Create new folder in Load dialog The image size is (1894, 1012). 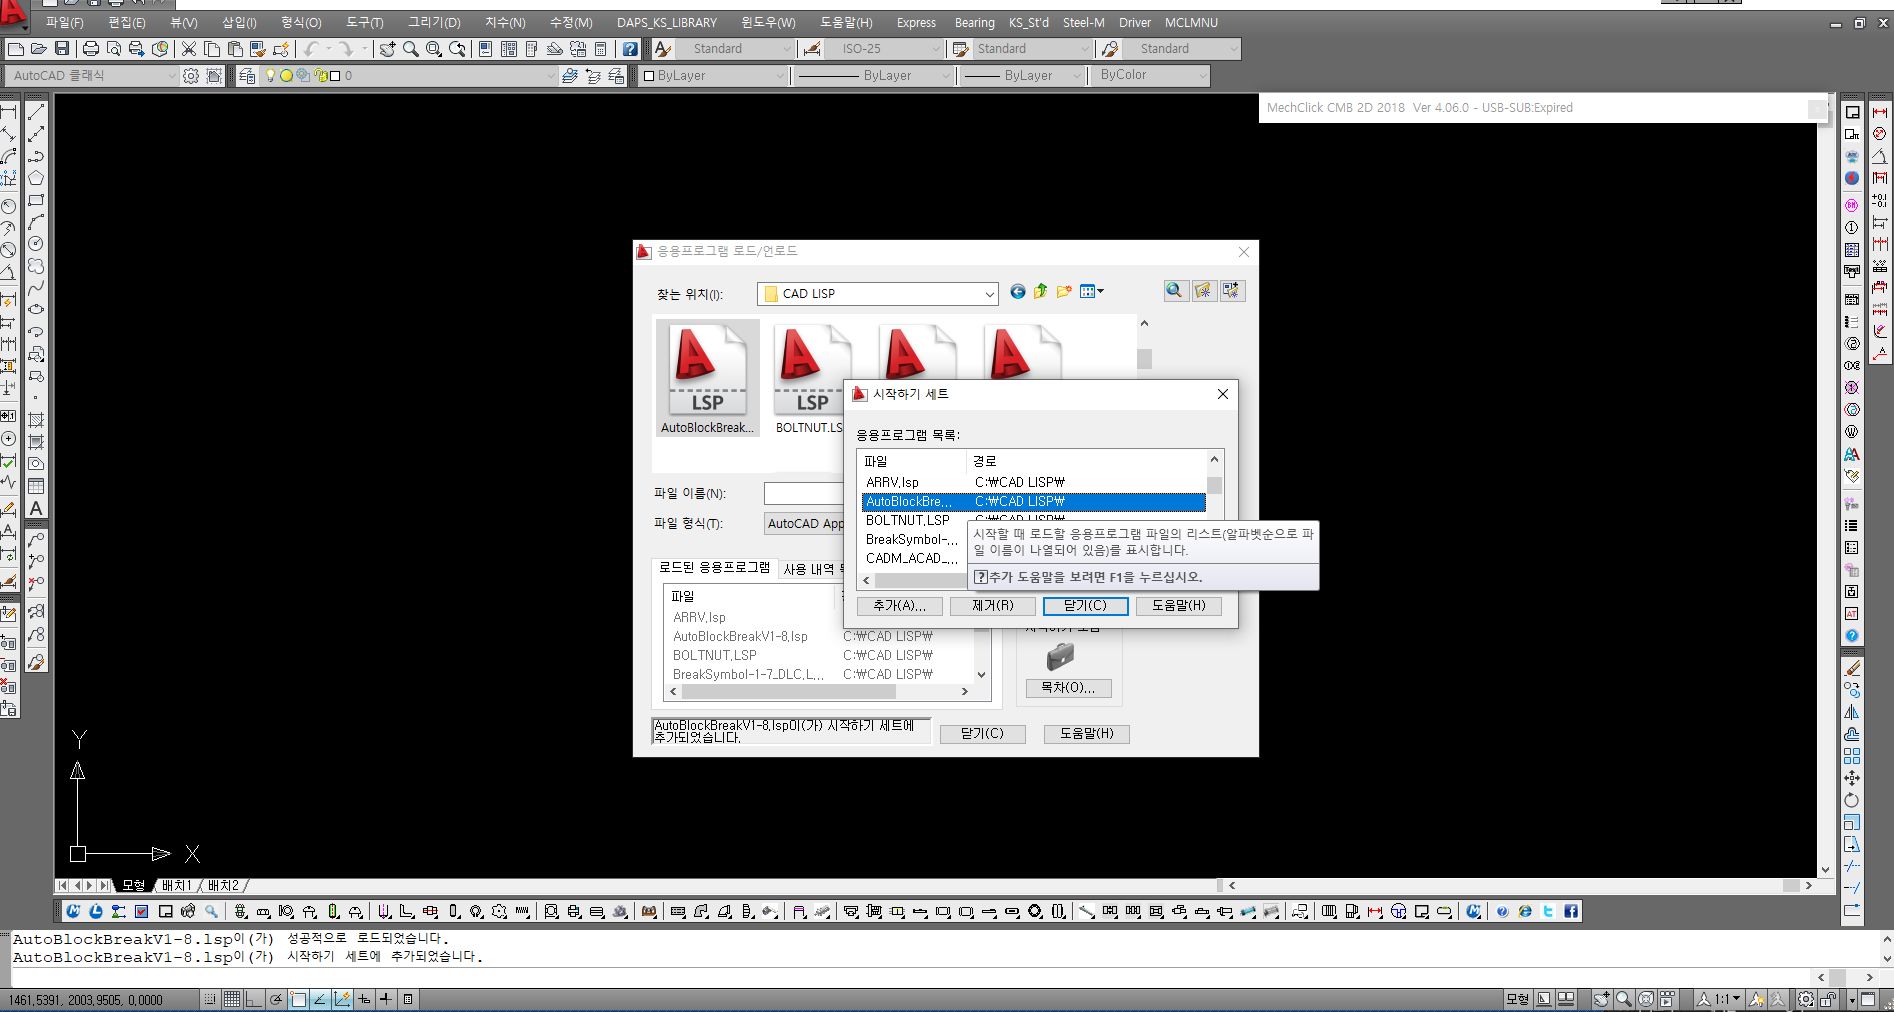(1063, 292)
